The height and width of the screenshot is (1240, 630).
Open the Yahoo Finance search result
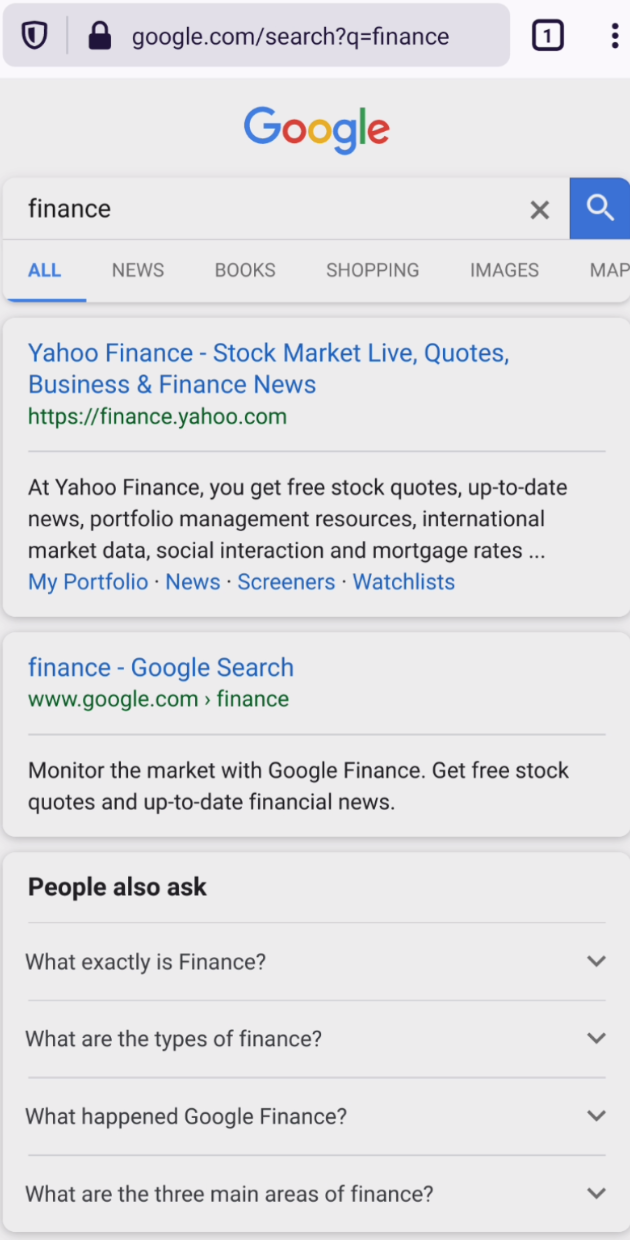269,368
